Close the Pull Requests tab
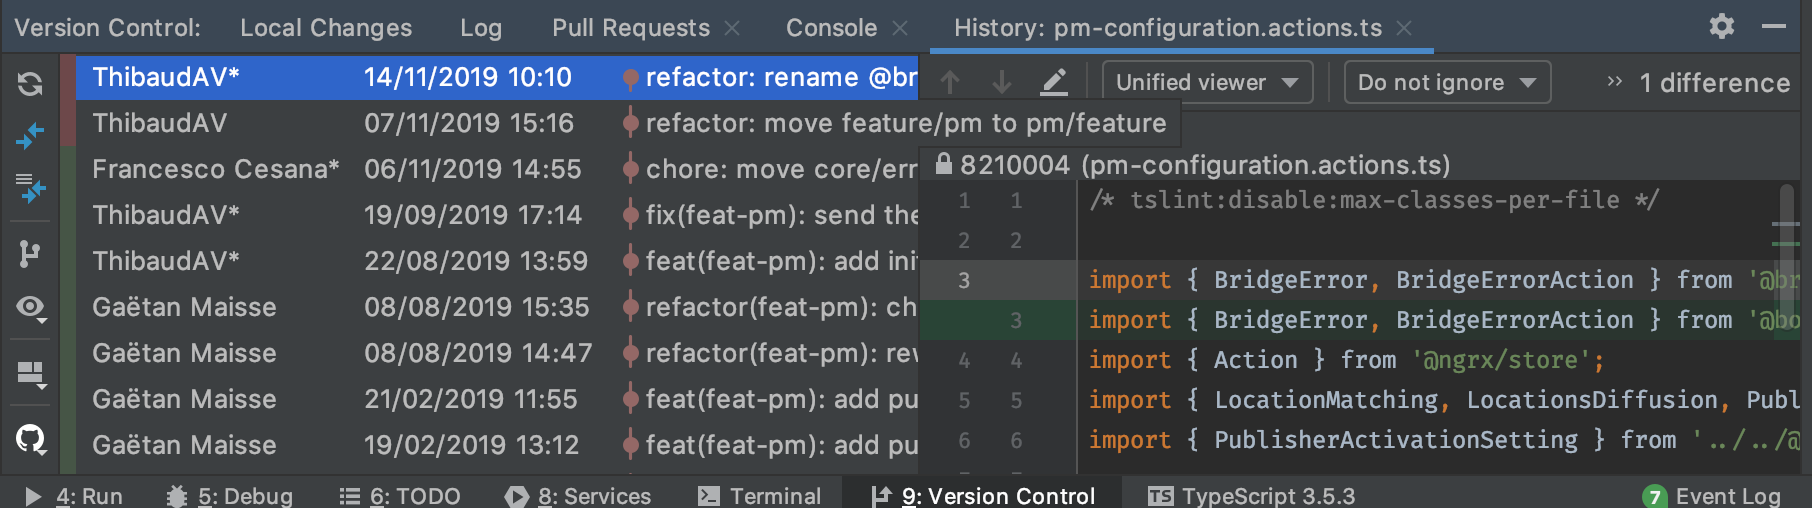 click(x=732, y=29)
